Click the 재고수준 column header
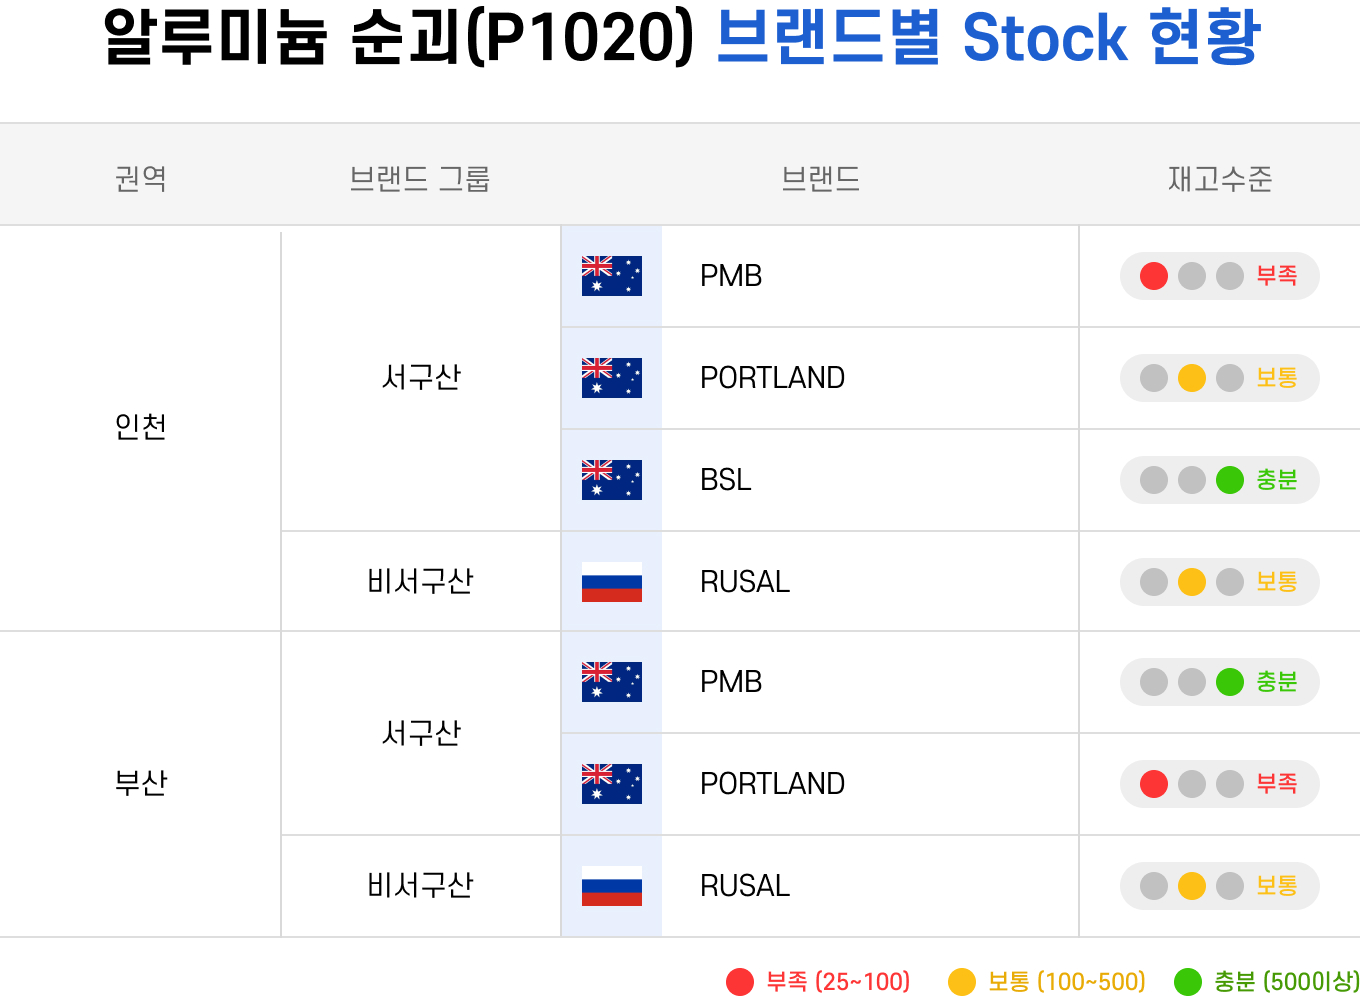Screen dimensions: 1362x996 point(1220,179)
